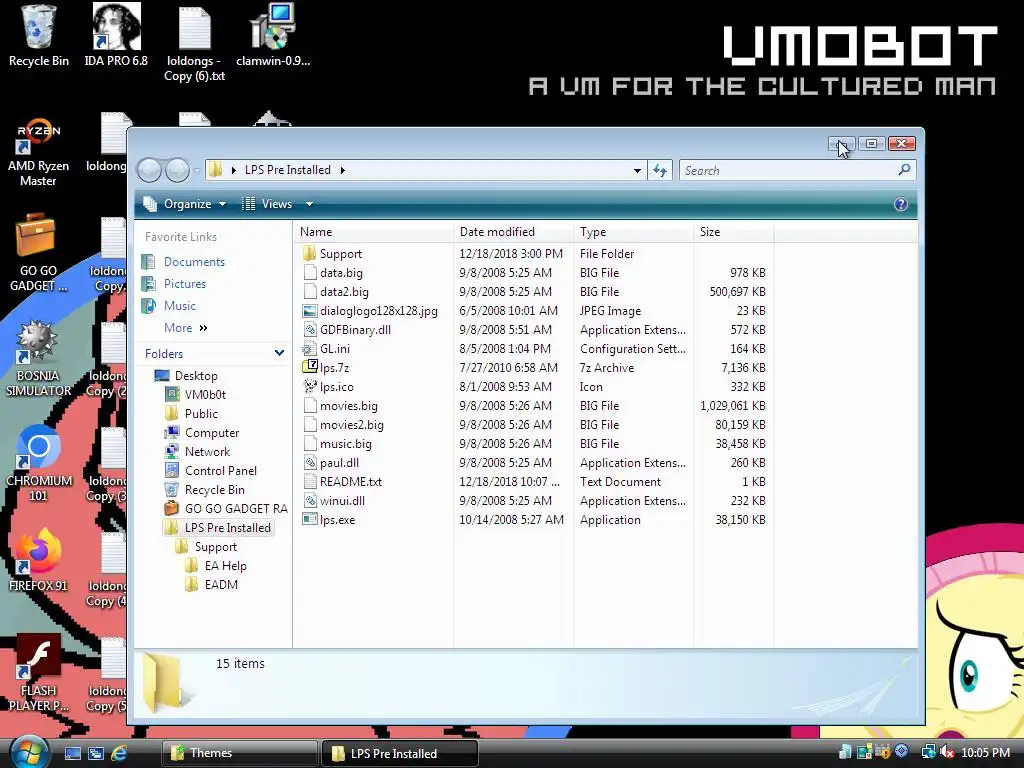Image resolution: width=1024 pixels, height=768 pixels.
Task: Click the Explorer Forward arrow button
Action: coord(177,170)
